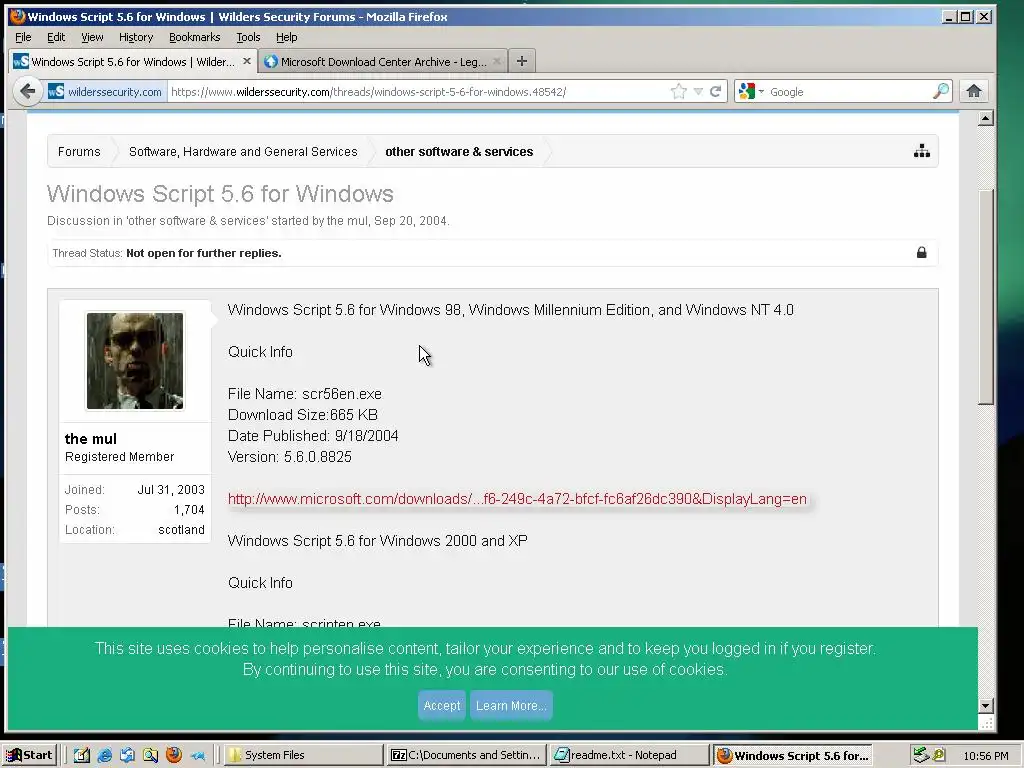1024x768 pixels.
Task: Click the page scrollbar down arrow
Action: [x=986, y=705]
